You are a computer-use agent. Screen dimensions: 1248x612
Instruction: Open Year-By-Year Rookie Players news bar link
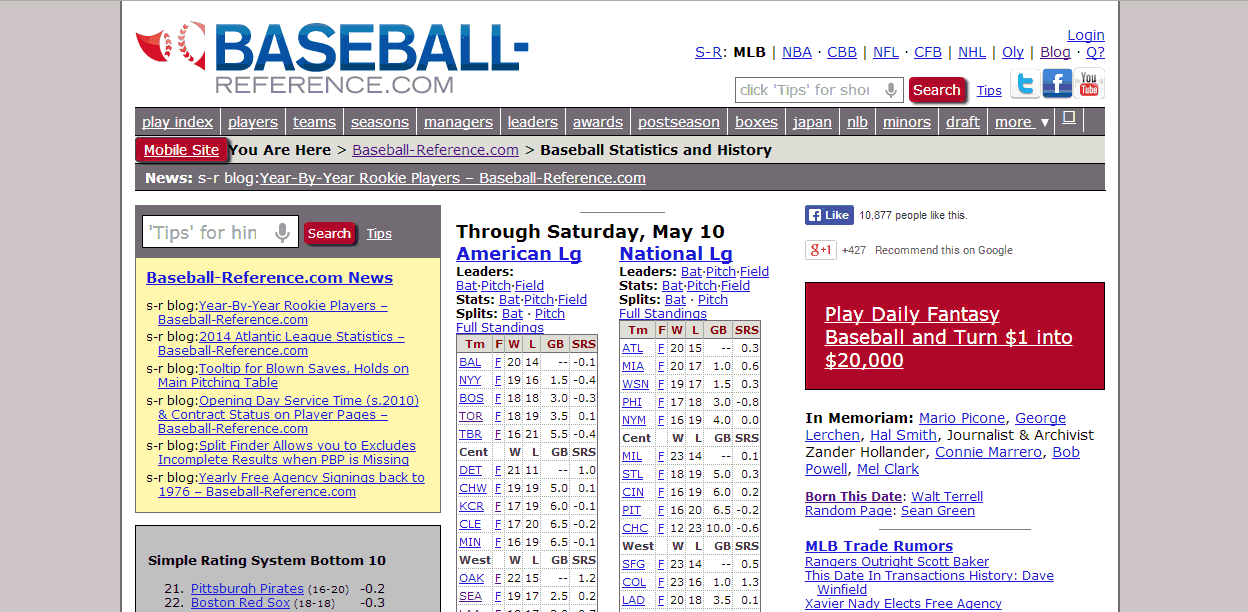pos(452,178)
